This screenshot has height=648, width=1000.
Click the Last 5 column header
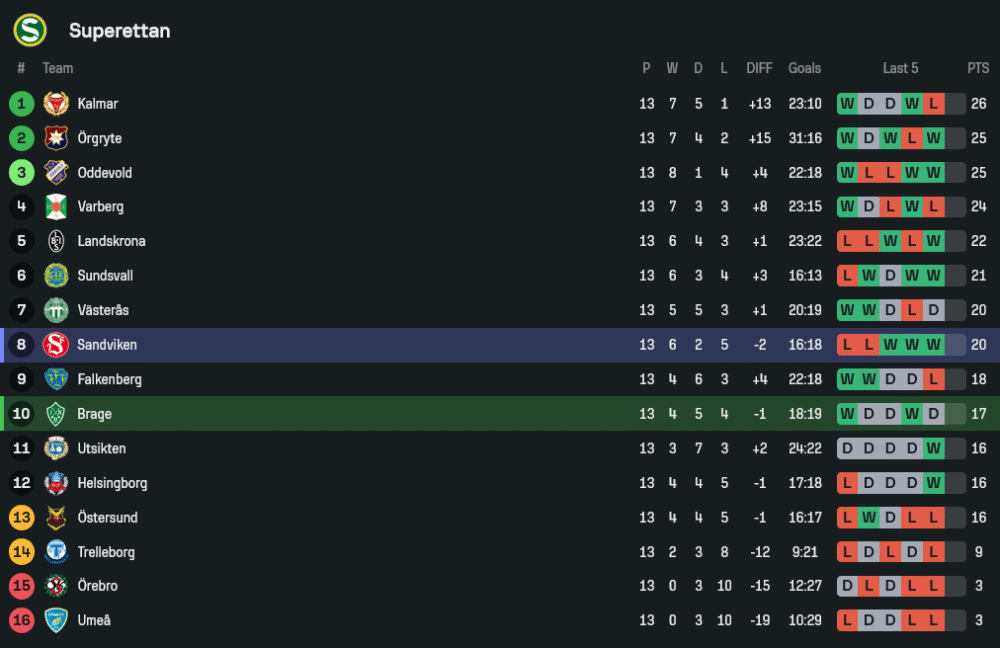(900, 68)
